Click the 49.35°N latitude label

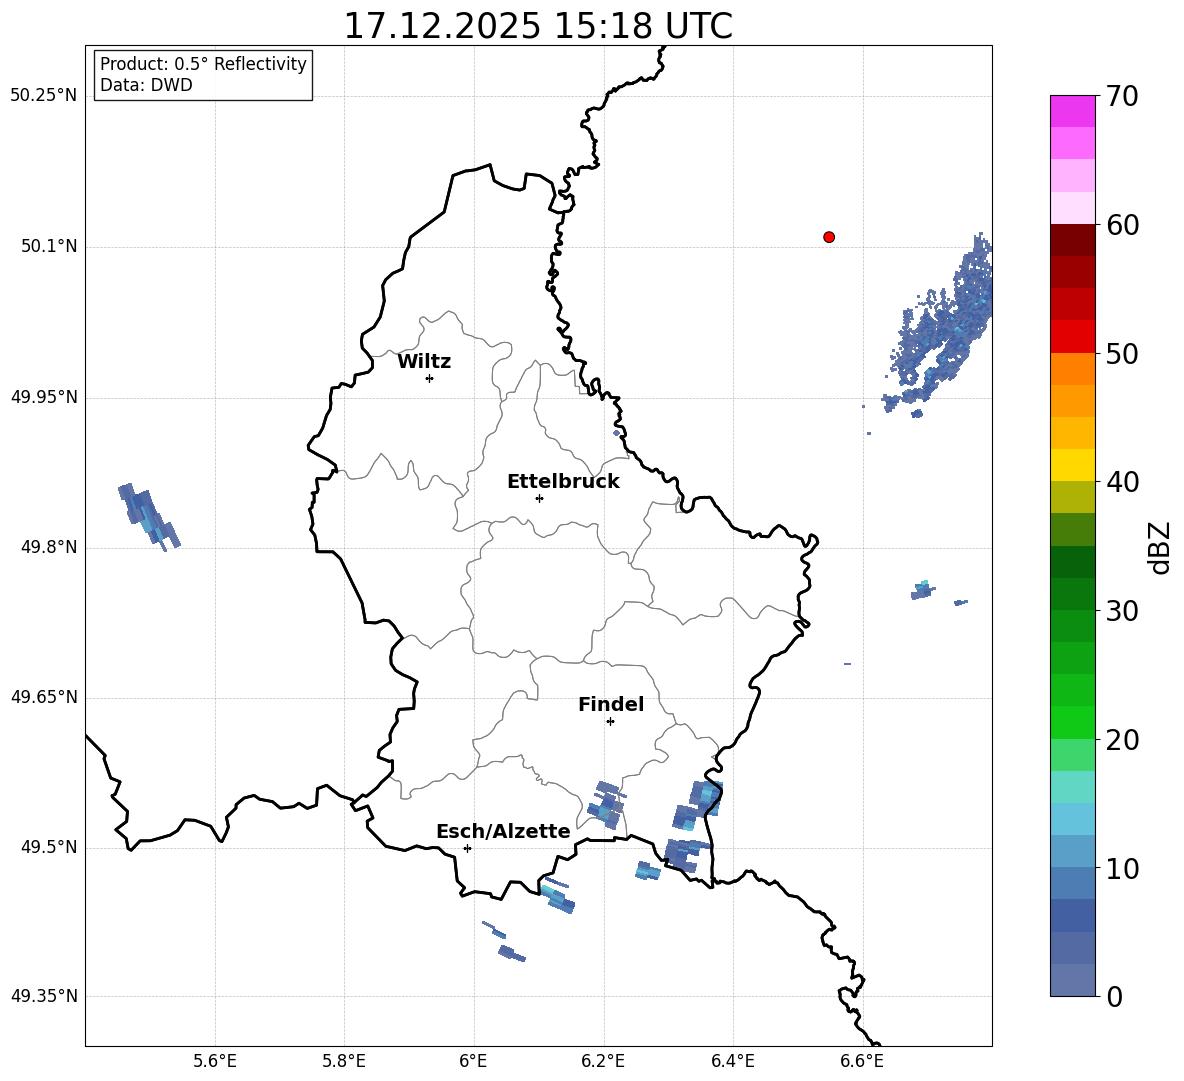[44, 996]
